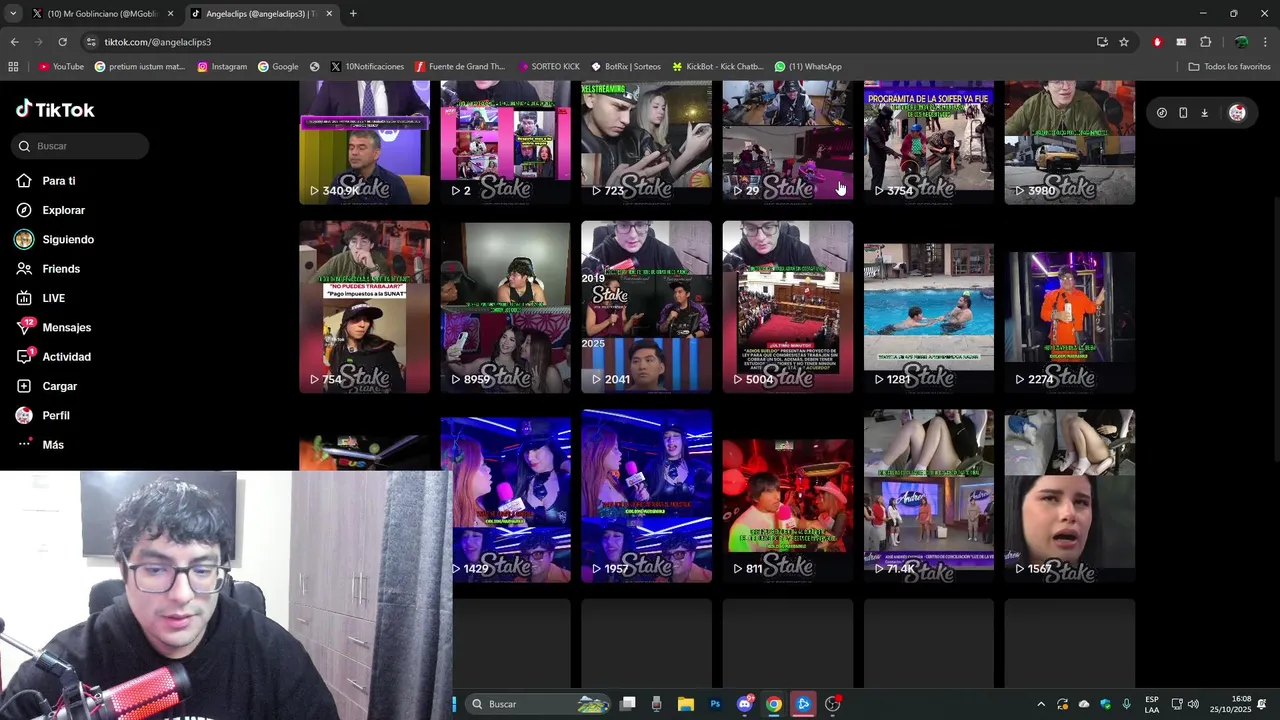Image resolution: width=1280 pixels, height=720 pixels.
Task: Open Chrome three-dot menu
Action: pyautogui.click(x=1266, y=42)
